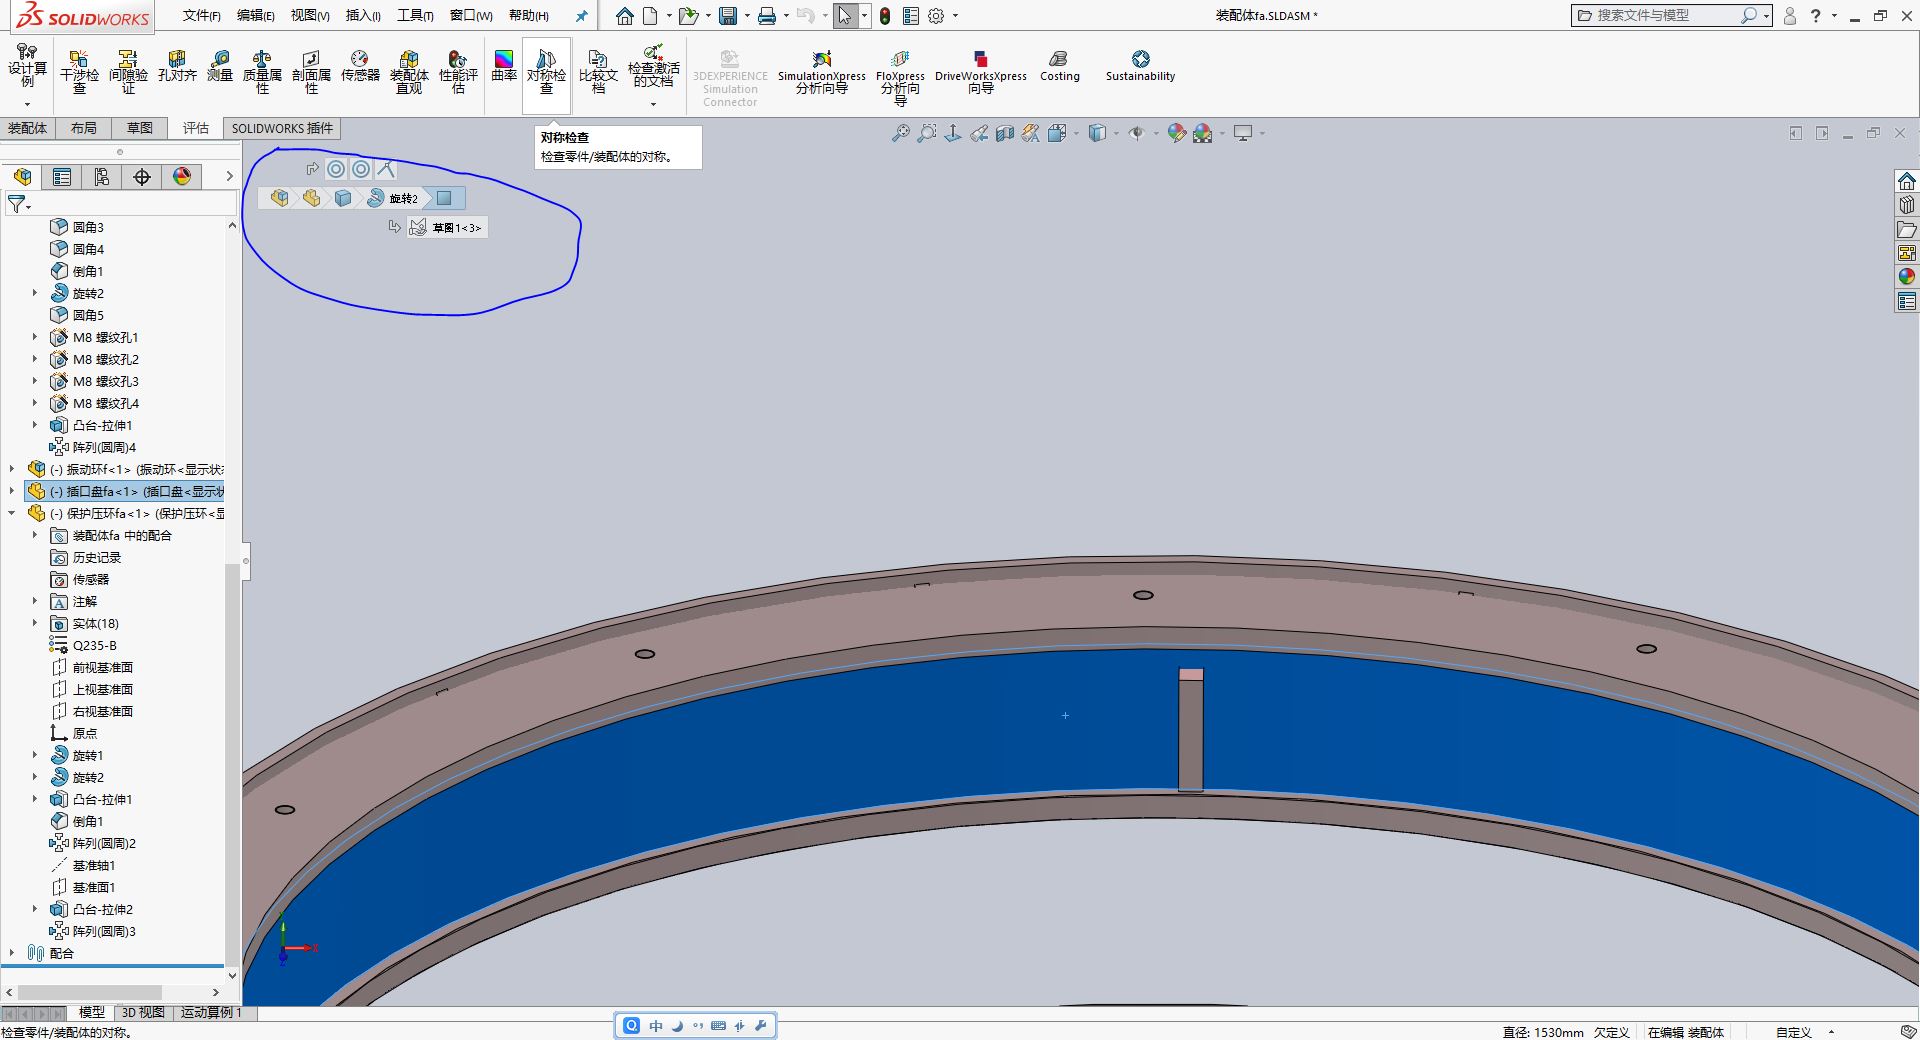The width and height of the screenshot is (1920, 1040).
Task: Click Zoom to Fit in view toolbar
Action: (x=901, y=133)
